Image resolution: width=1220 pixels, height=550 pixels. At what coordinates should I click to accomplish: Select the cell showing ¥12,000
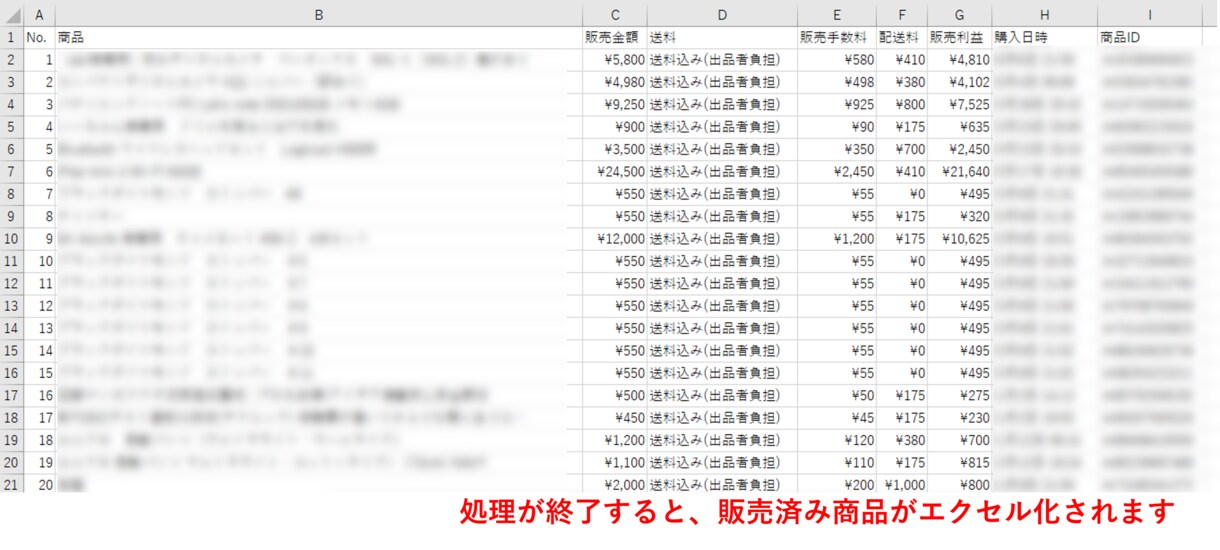click(615, 239)
